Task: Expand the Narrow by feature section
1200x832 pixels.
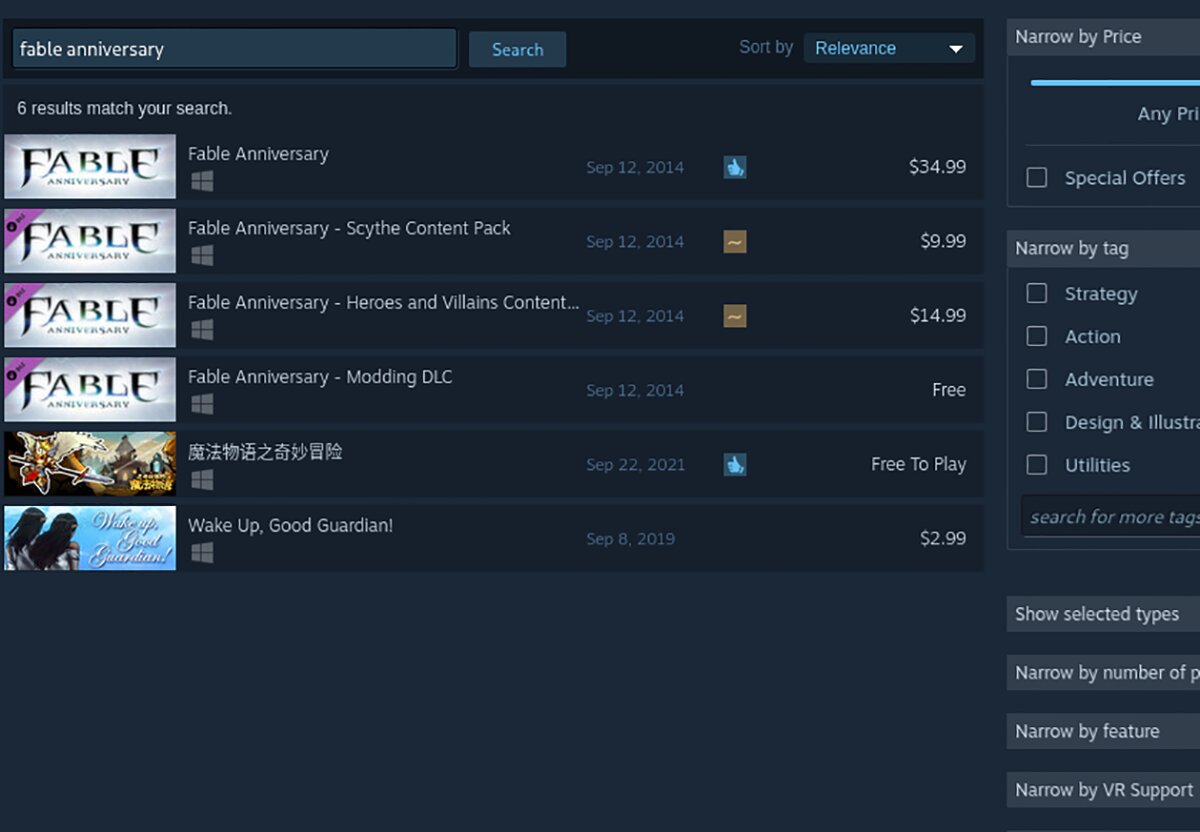Action: [x=1103, y=731]
